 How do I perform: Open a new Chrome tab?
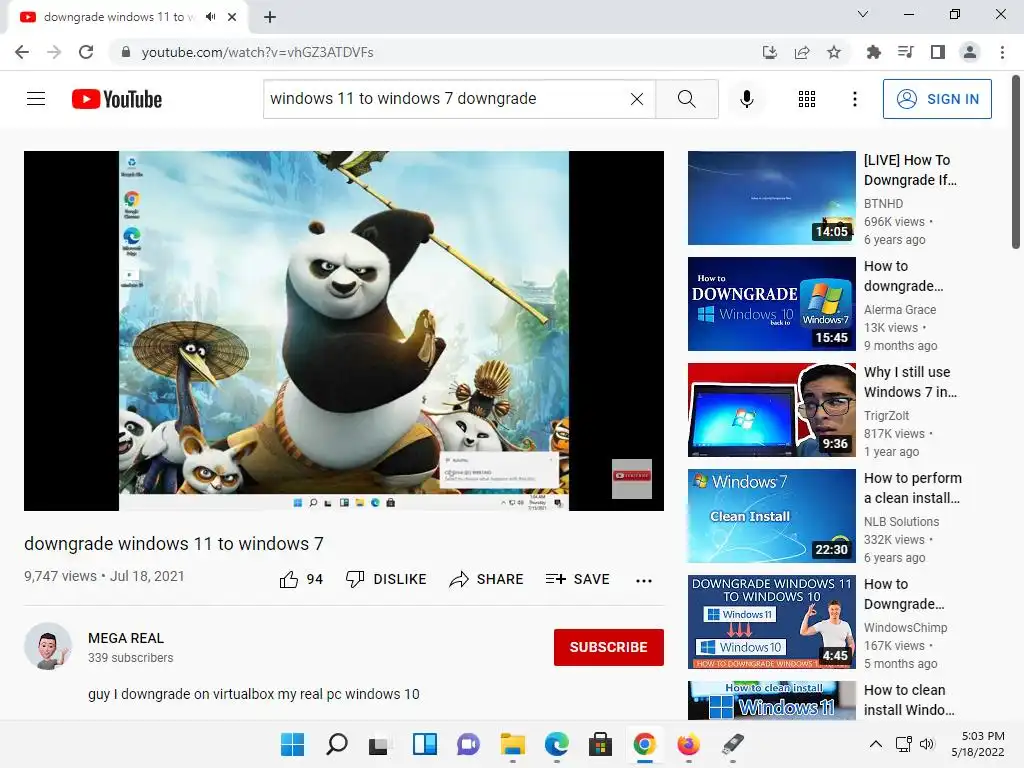click(270, 17)
